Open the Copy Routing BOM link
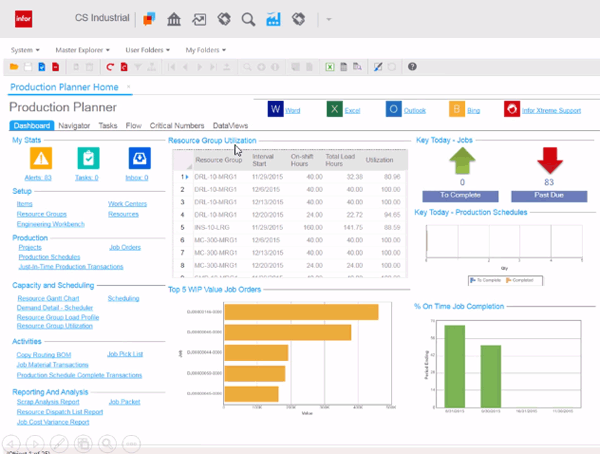The image size is (600, 454). point(44,355)
